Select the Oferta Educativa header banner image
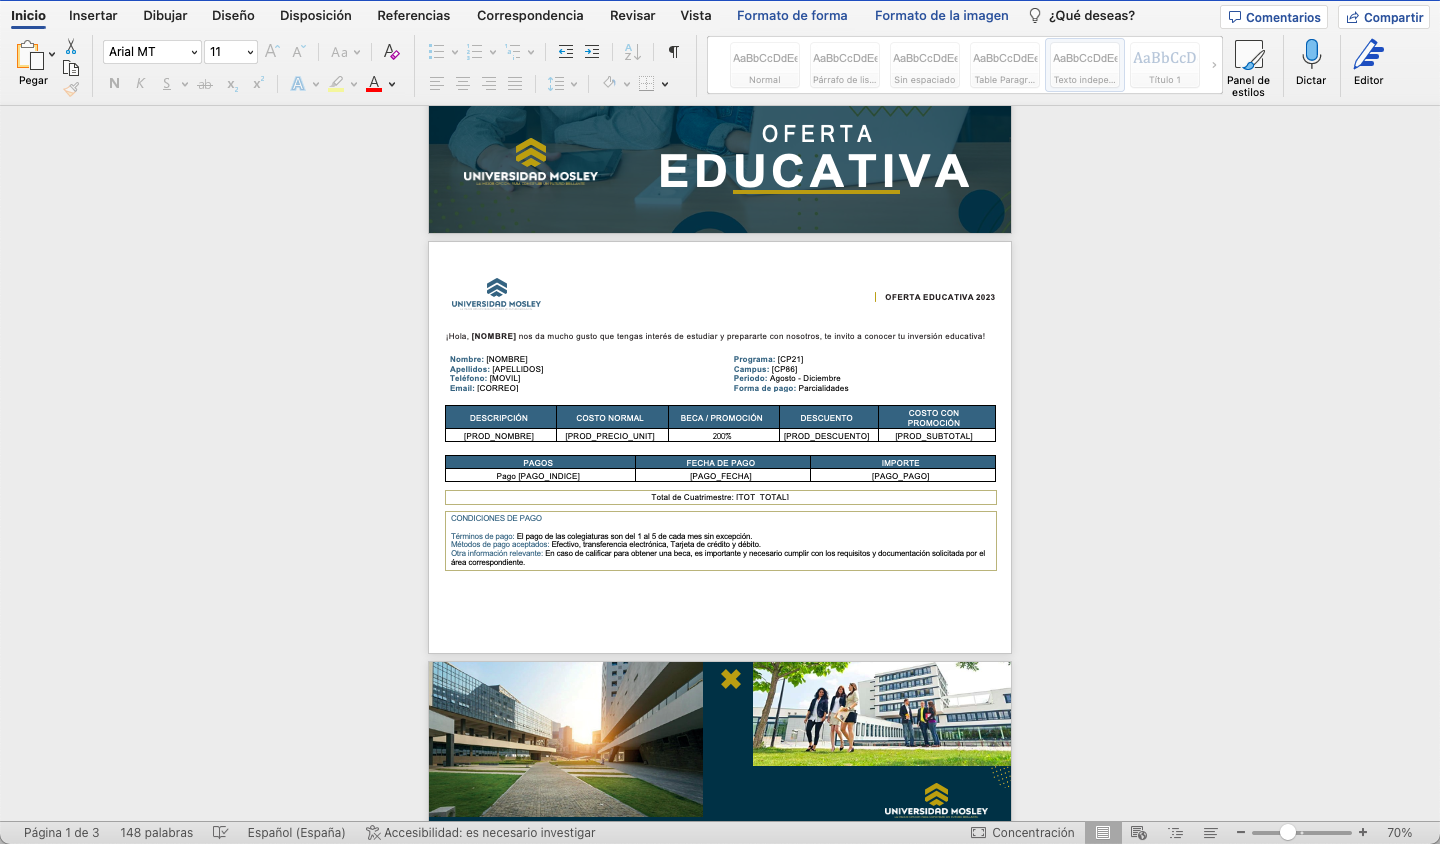 click(720, 169)
